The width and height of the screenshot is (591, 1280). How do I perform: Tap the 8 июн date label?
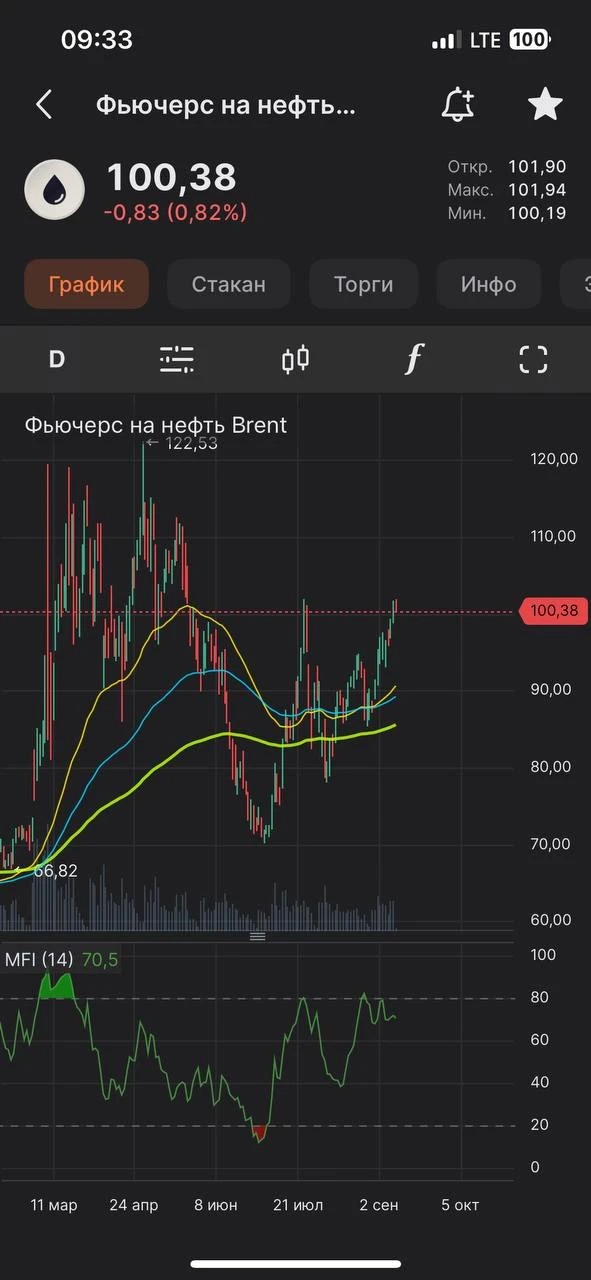click(215, 1205)
